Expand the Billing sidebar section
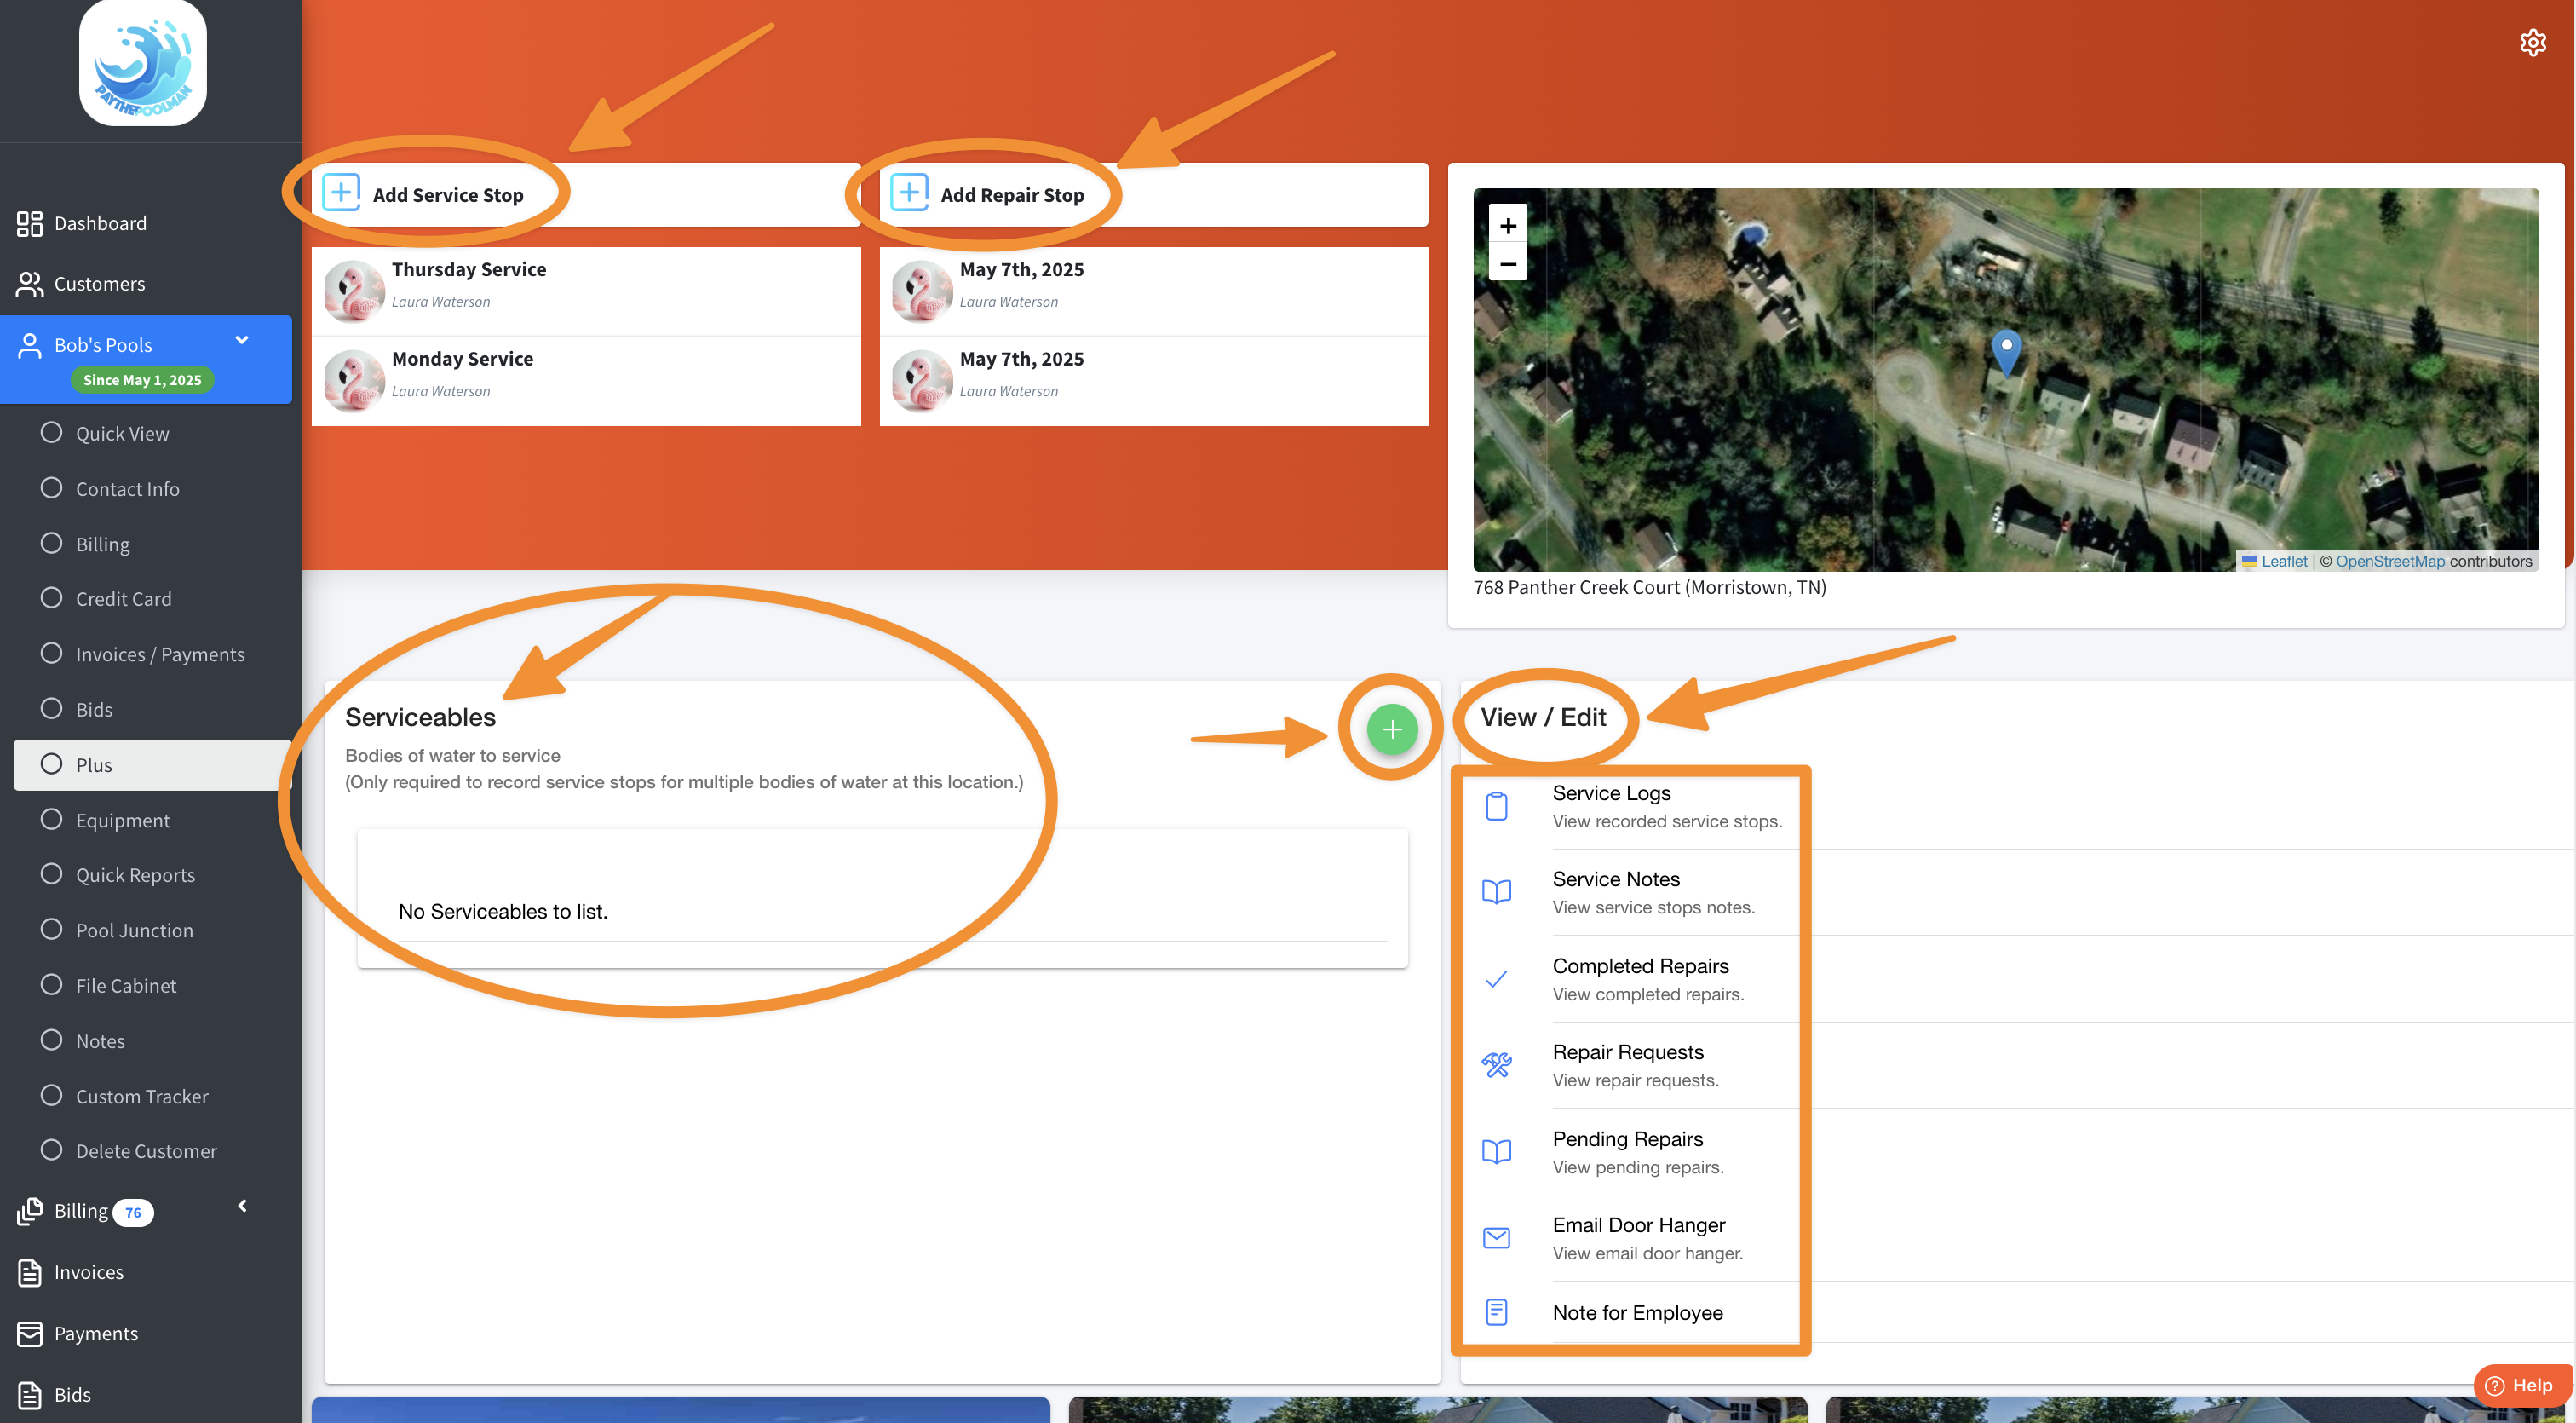The height and width of the screenshot is (1423, 2576). coord(241,1206)
